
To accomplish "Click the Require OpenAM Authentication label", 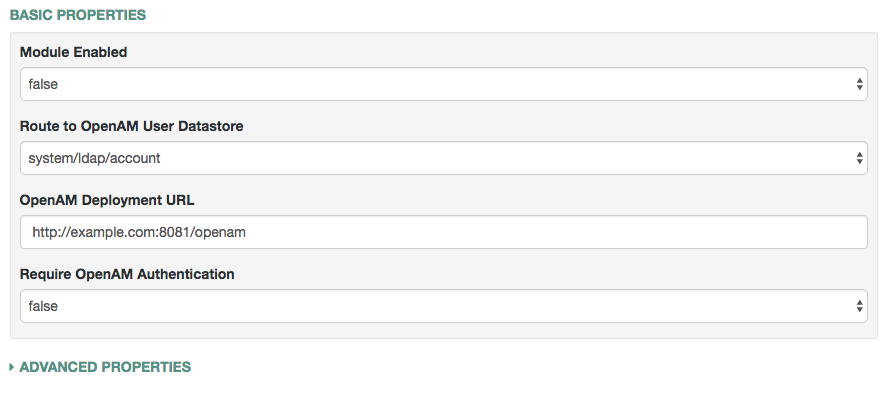I will [127, 274].
